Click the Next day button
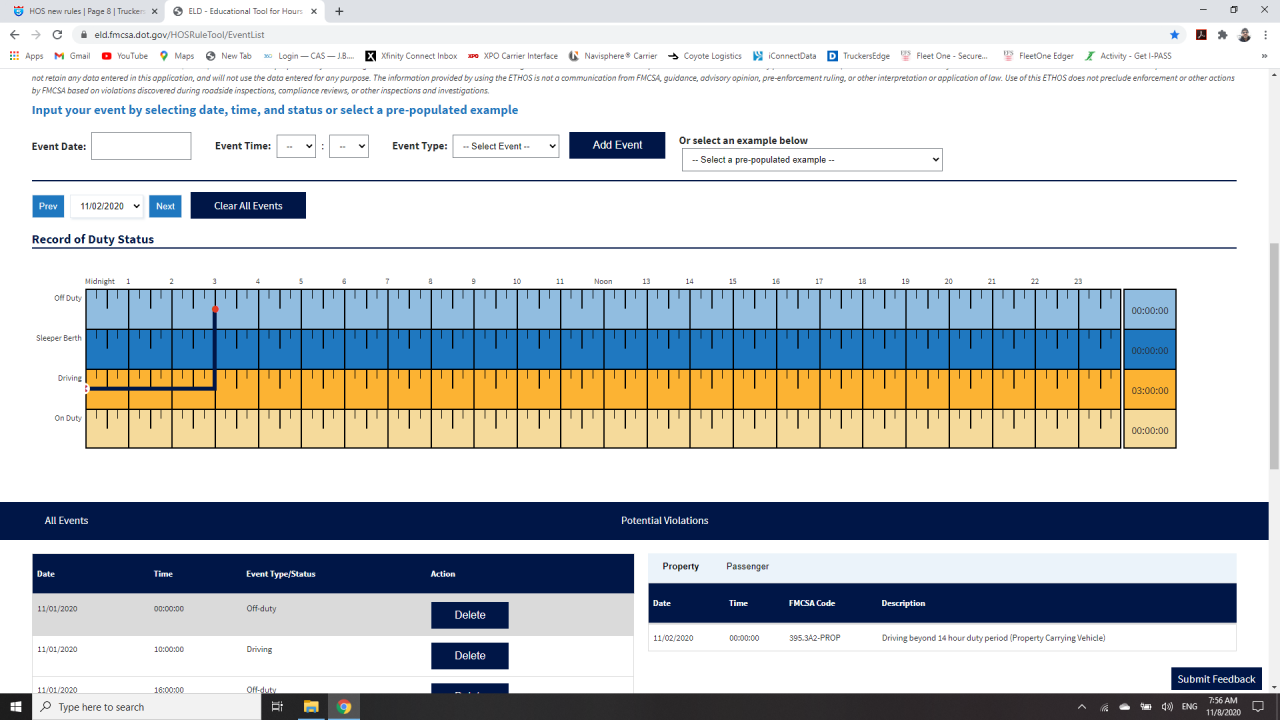The height and width of the screenshot is (720, 1280). pyautogui.click(x=165, y=206)
